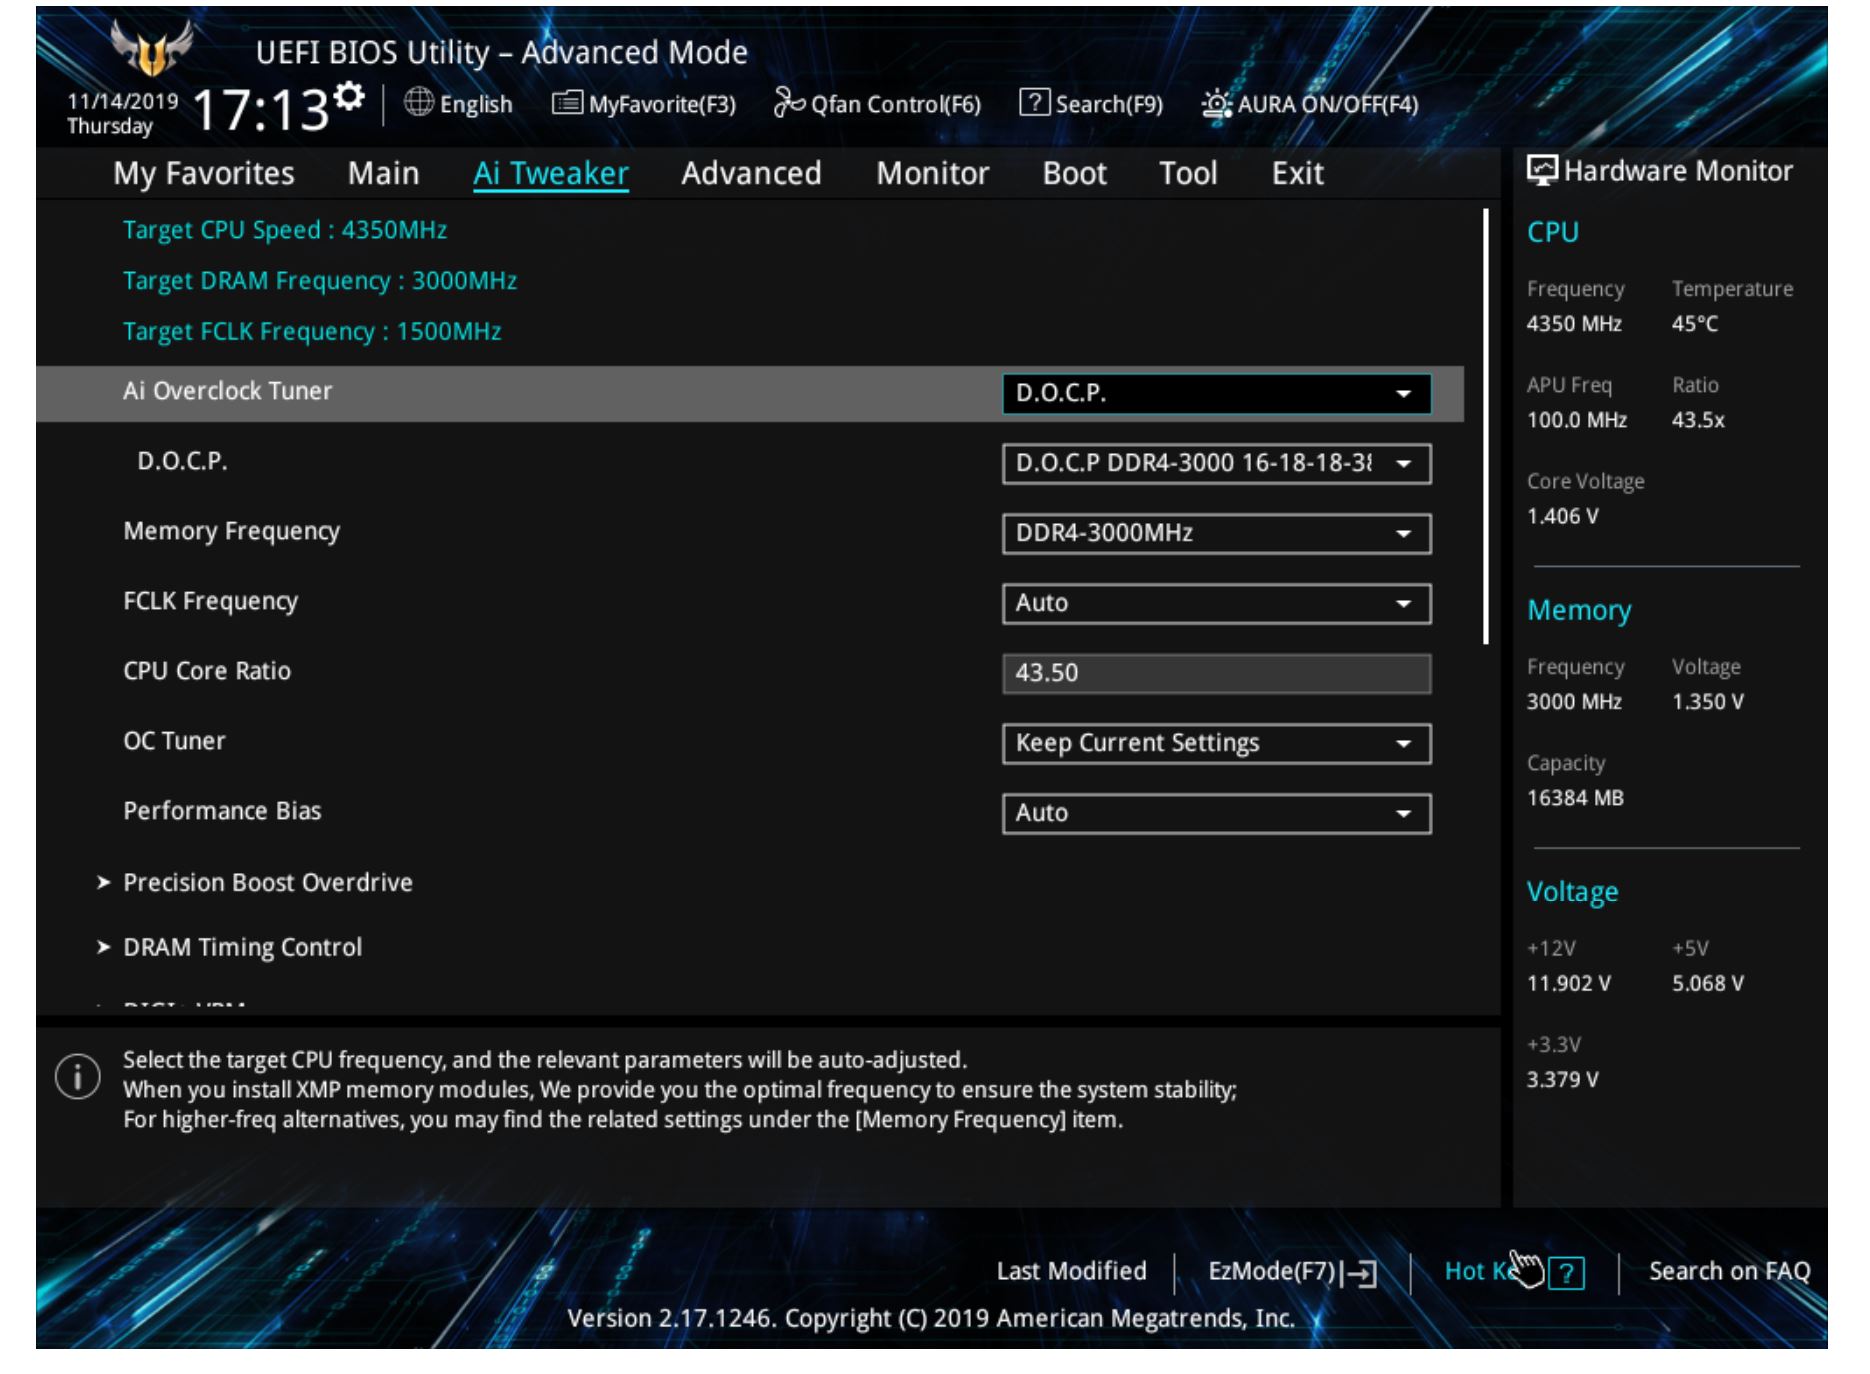The height and width of the screenshot is (1374, 1870).
Task: Select the Ai Tweaker tab
Action: pos(551,173)
